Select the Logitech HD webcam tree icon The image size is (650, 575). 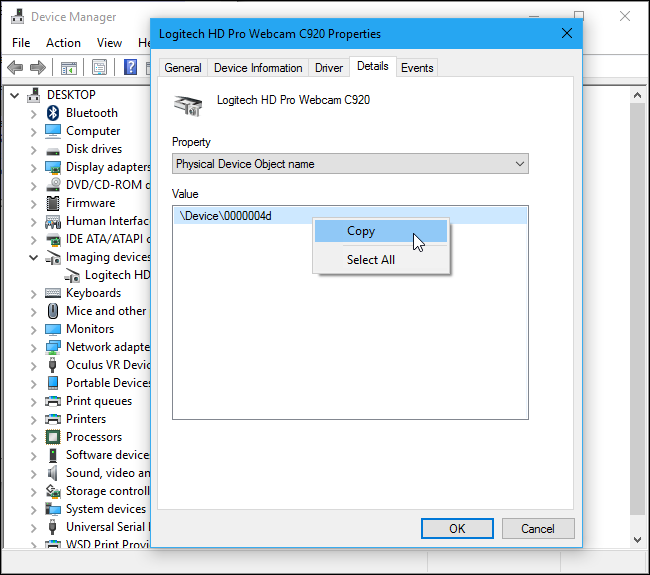coord(72,276)
